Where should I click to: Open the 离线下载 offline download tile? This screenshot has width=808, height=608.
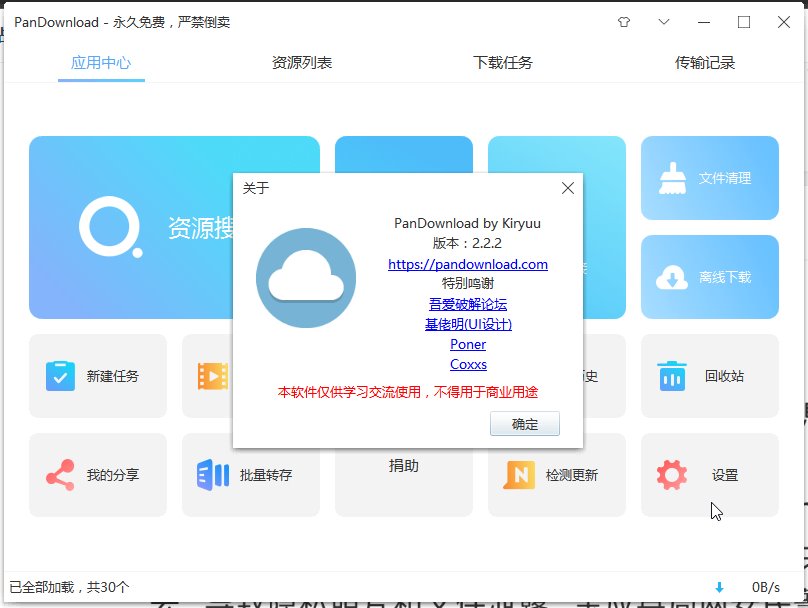[x=709, y=277]
